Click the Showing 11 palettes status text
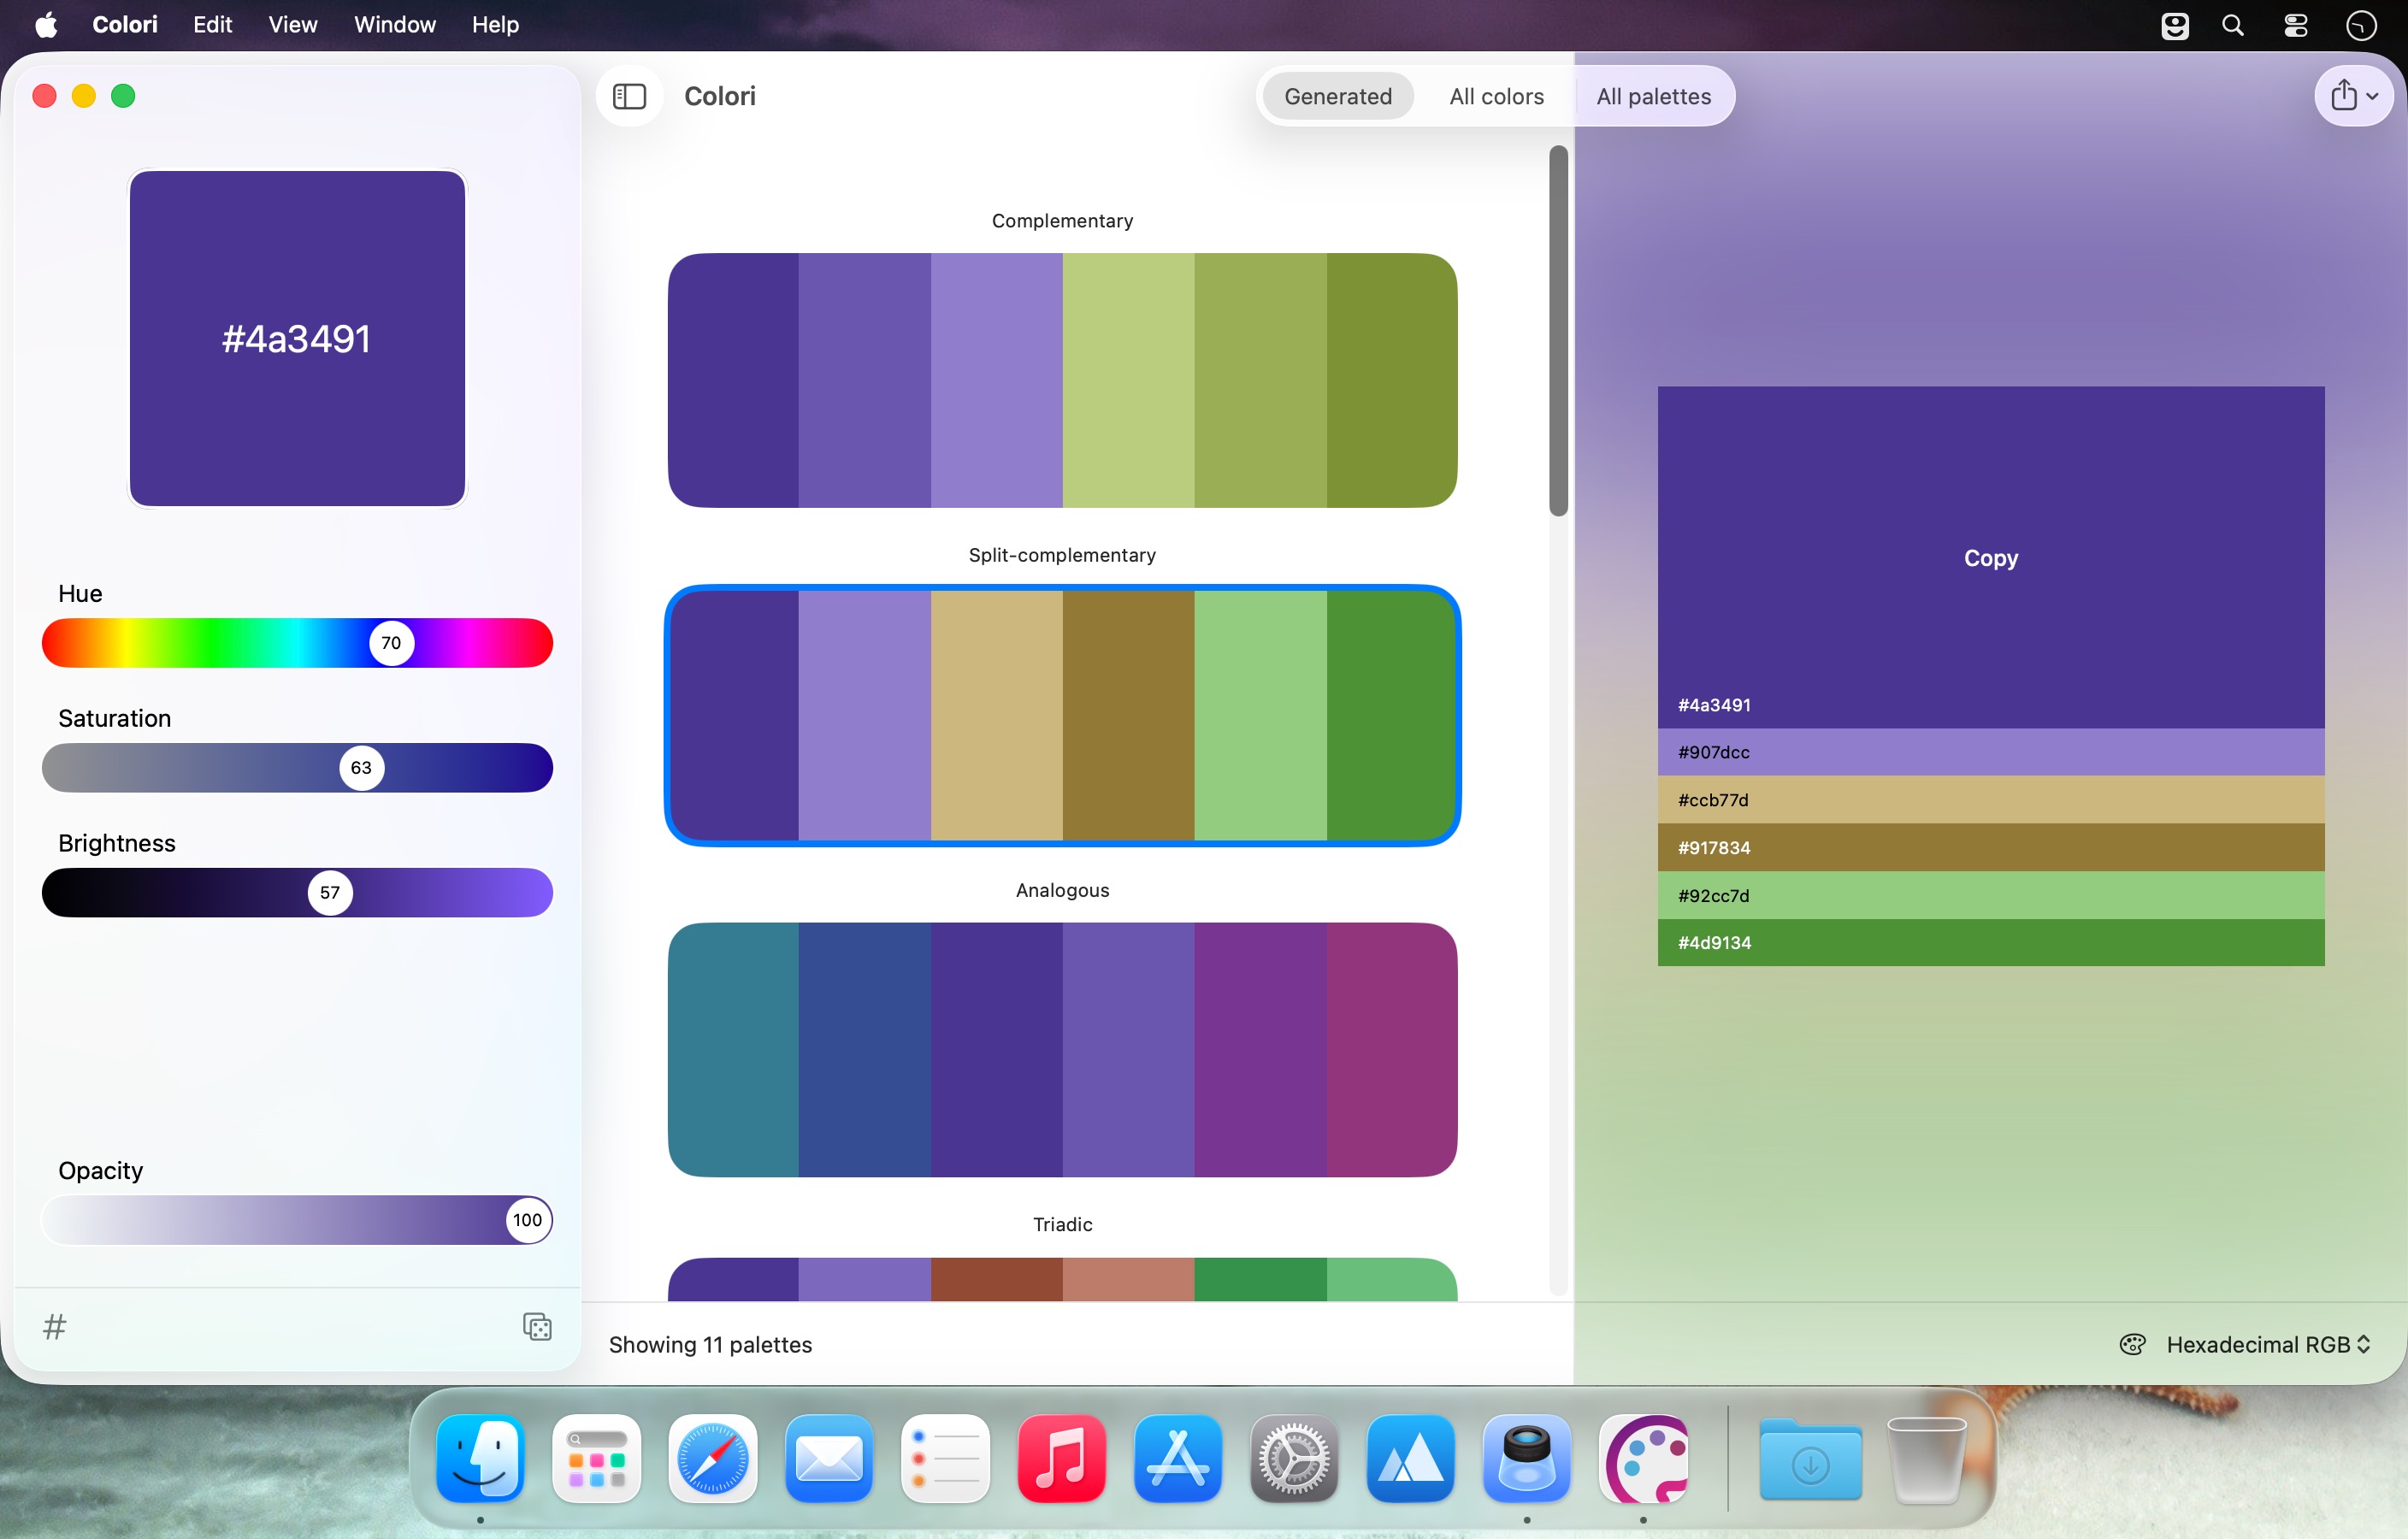 [710, 1344]
